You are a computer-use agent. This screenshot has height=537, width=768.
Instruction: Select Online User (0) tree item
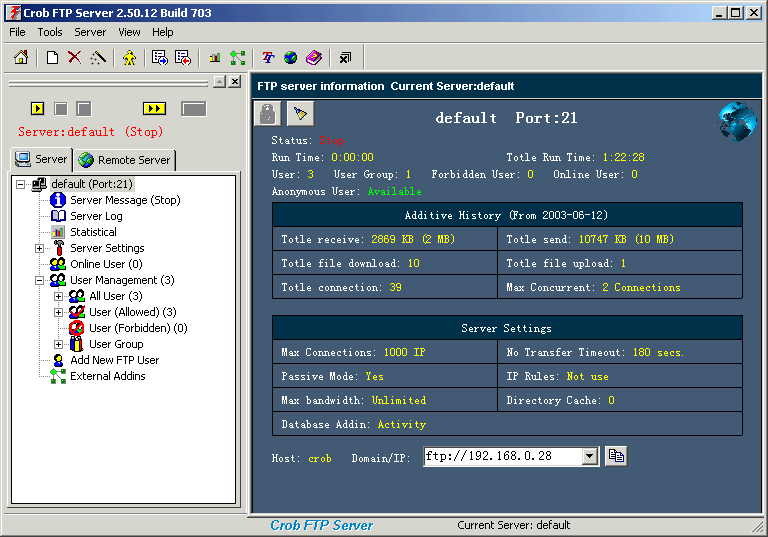click(106, 264)
